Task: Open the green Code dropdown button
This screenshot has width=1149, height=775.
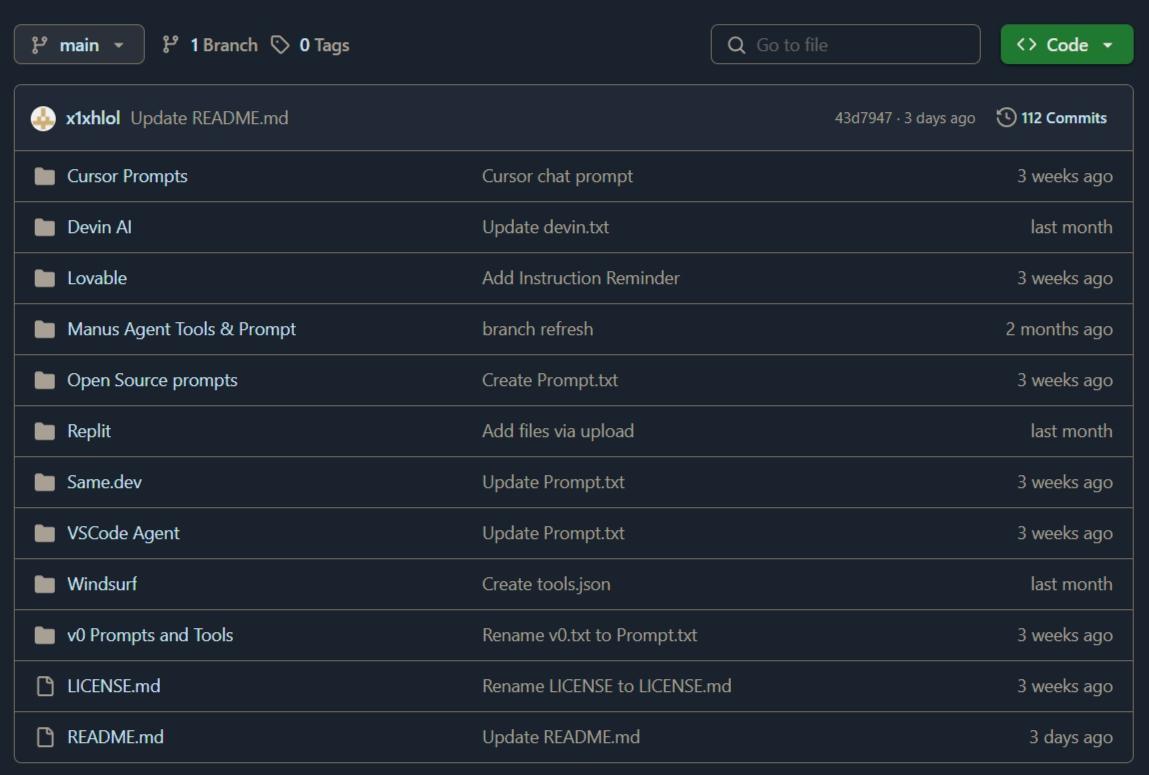Action: pos(1066,45)
